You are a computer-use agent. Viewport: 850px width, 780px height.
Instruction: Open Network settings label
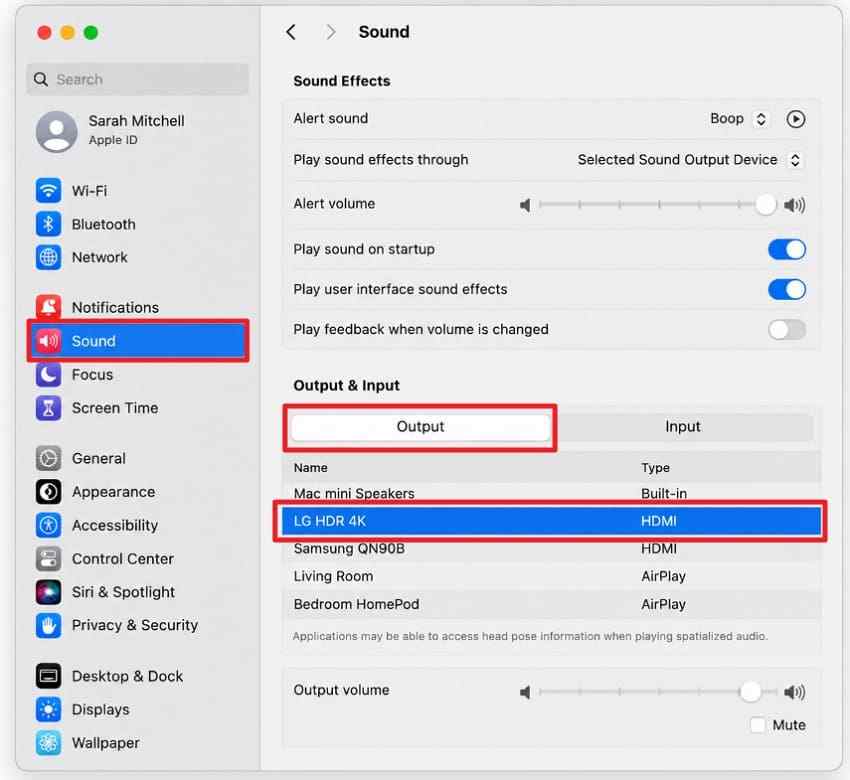coord(100,257)
